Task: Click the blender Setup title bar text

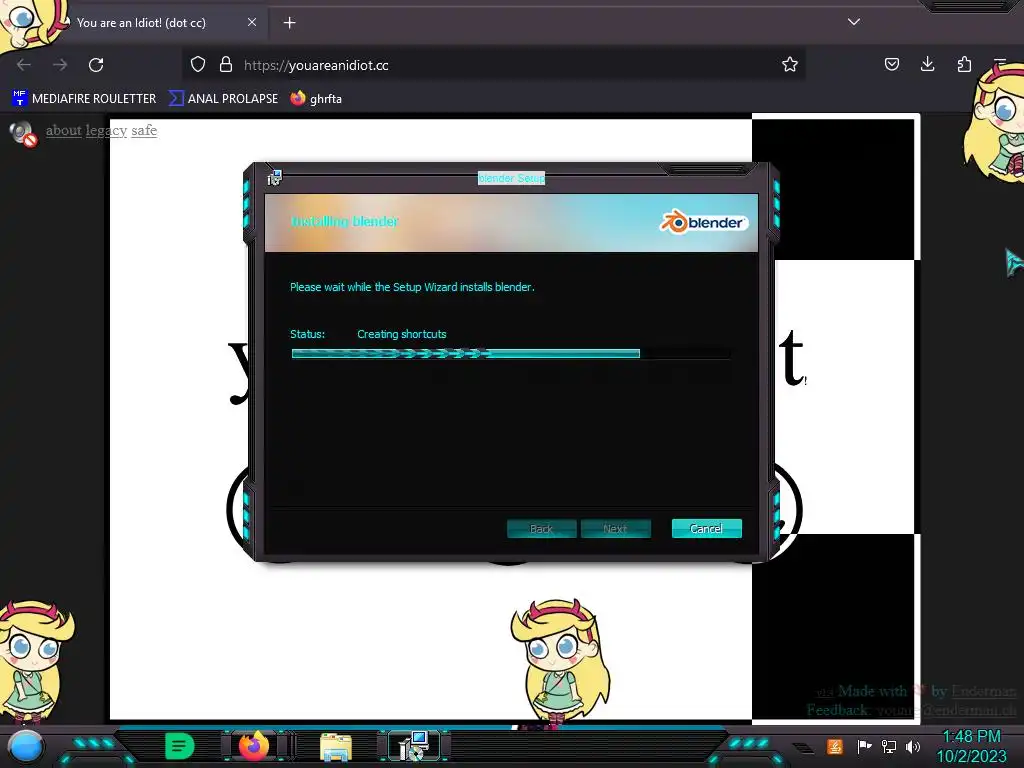Action: coord(511,178)
